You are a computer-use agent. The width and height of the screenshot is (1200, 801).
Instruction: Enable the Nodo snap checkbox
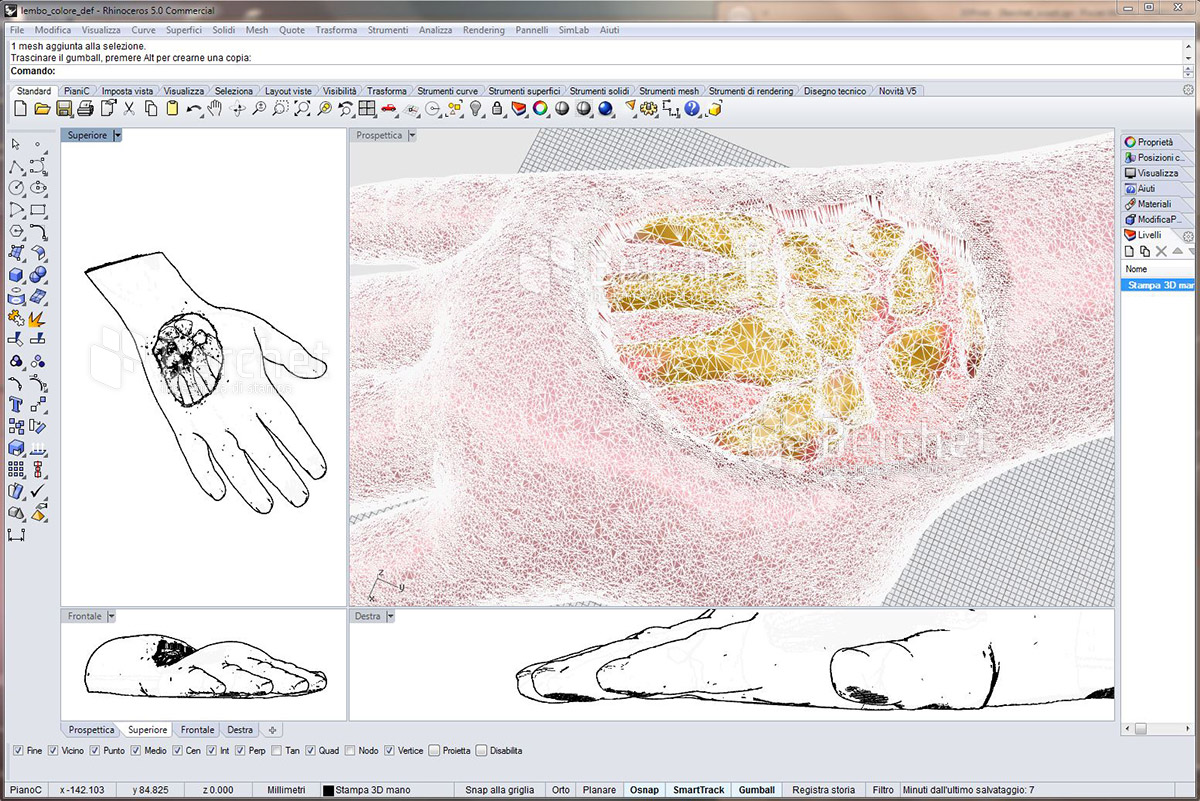[x=350, y=750]
